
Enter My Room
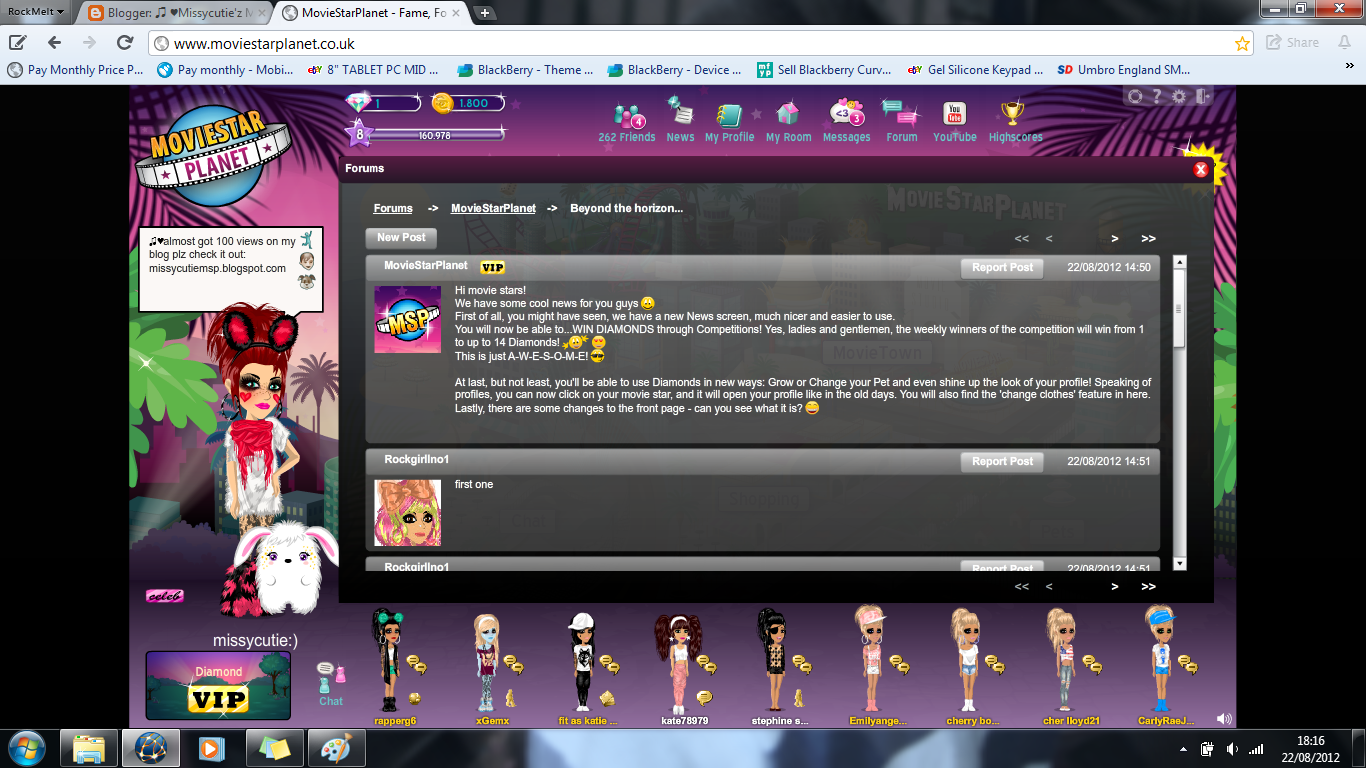786,120
